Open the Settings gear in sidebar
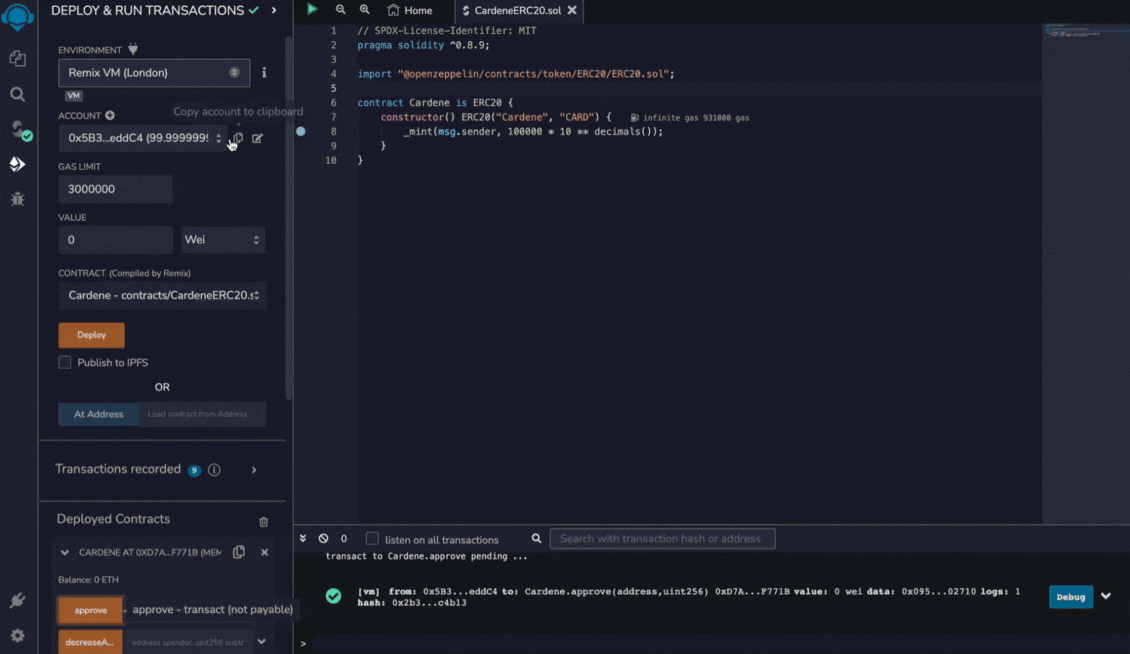This screenshot has width=1130, height=654. pyautogui.click(x=17, y=635)
